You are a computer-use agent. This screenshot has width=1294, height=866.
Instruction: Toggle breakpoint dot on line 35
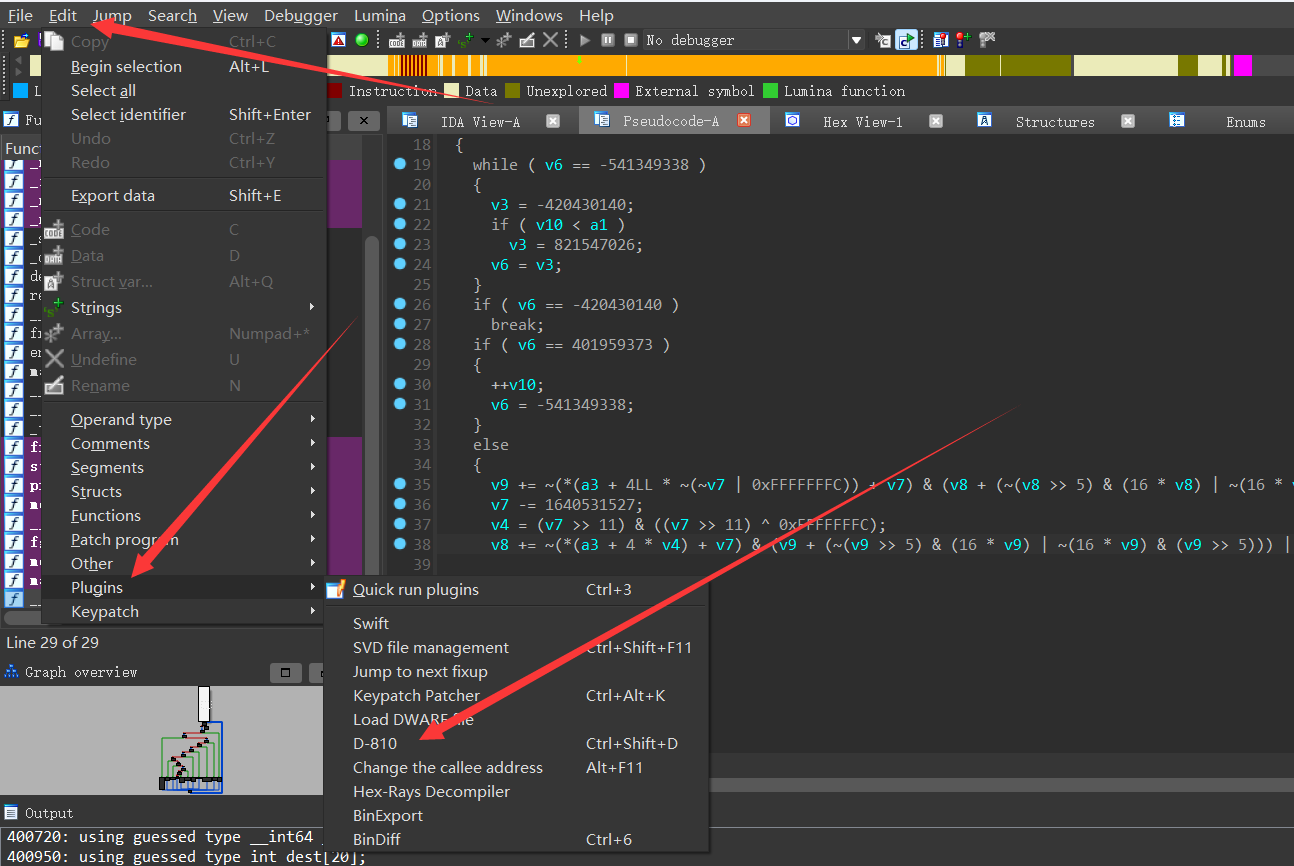400,484
